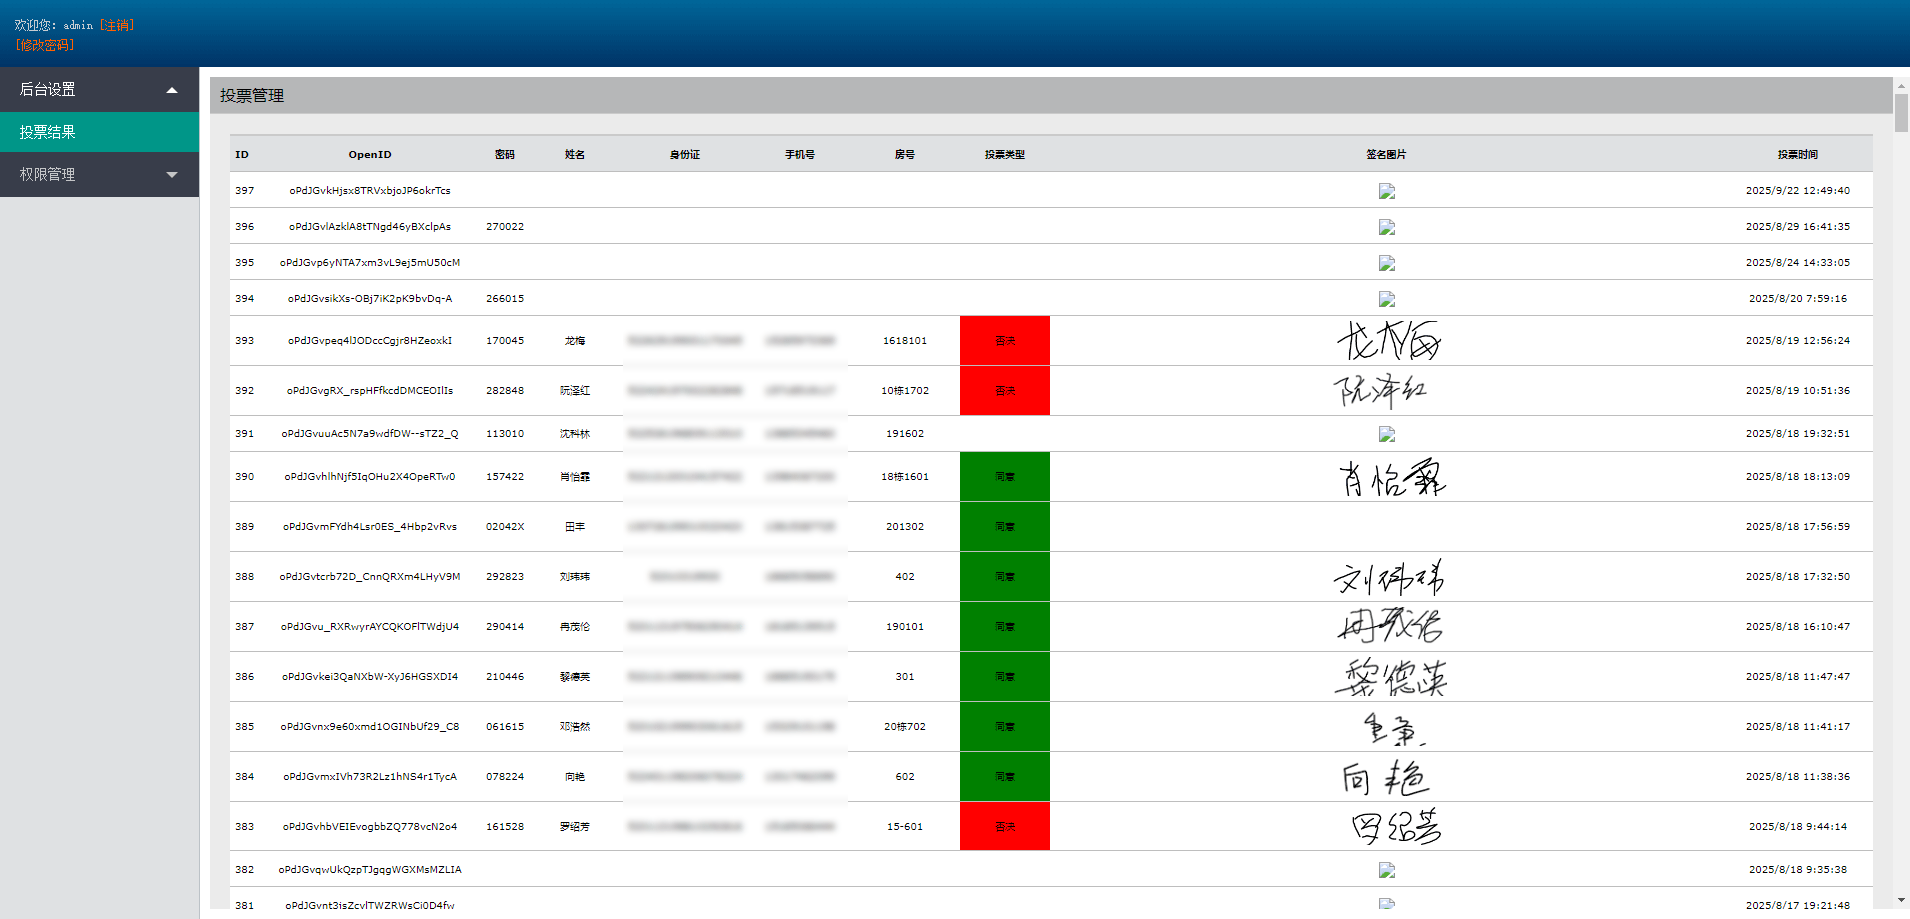
Task: Open the handwritten signature in row 384
Action: tap(1386, 777)
